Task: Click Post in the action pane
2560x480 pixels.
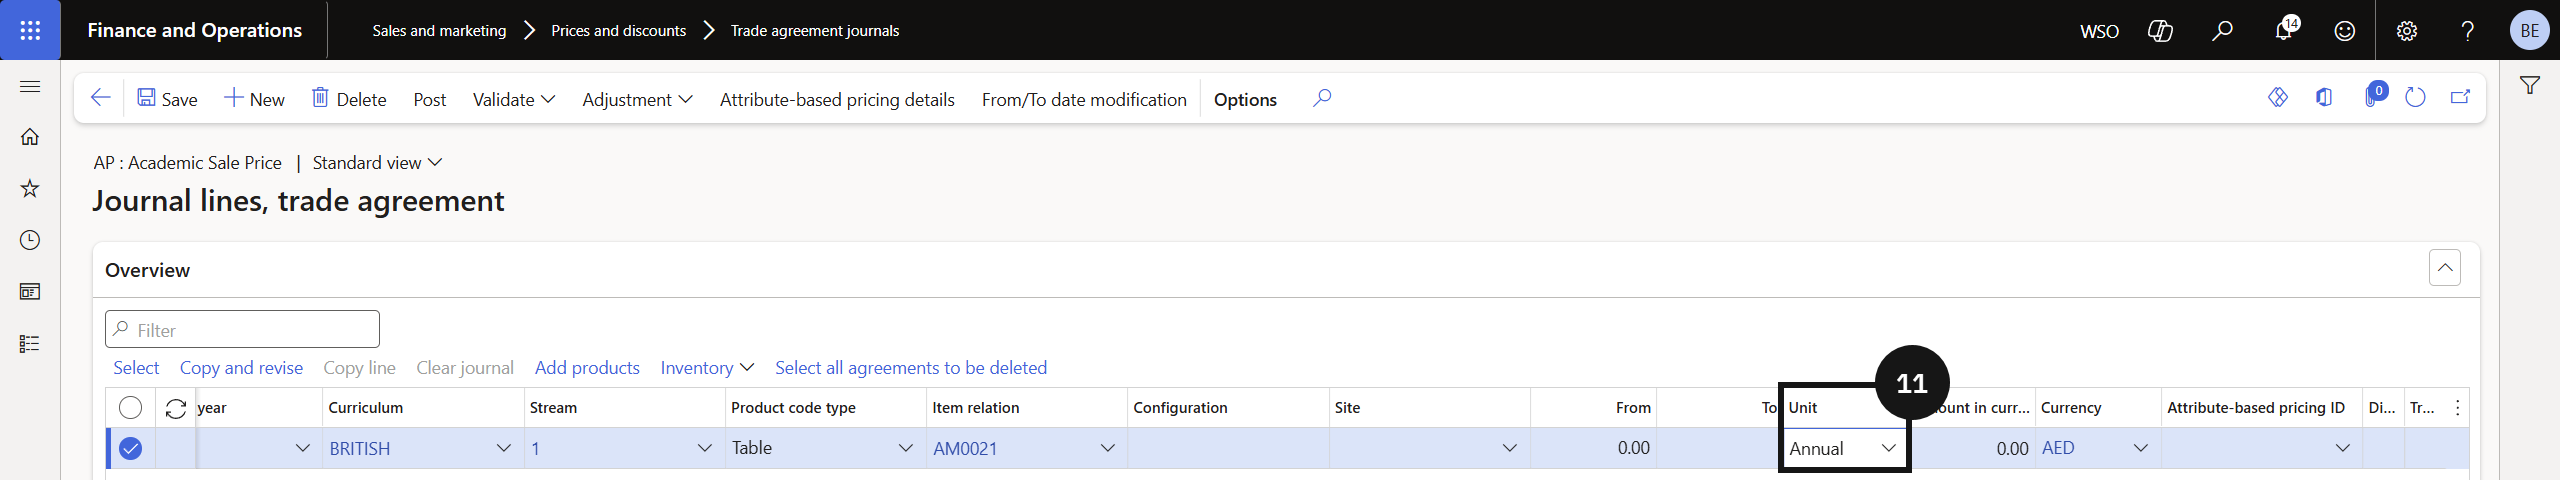Action: pos(430,99)
